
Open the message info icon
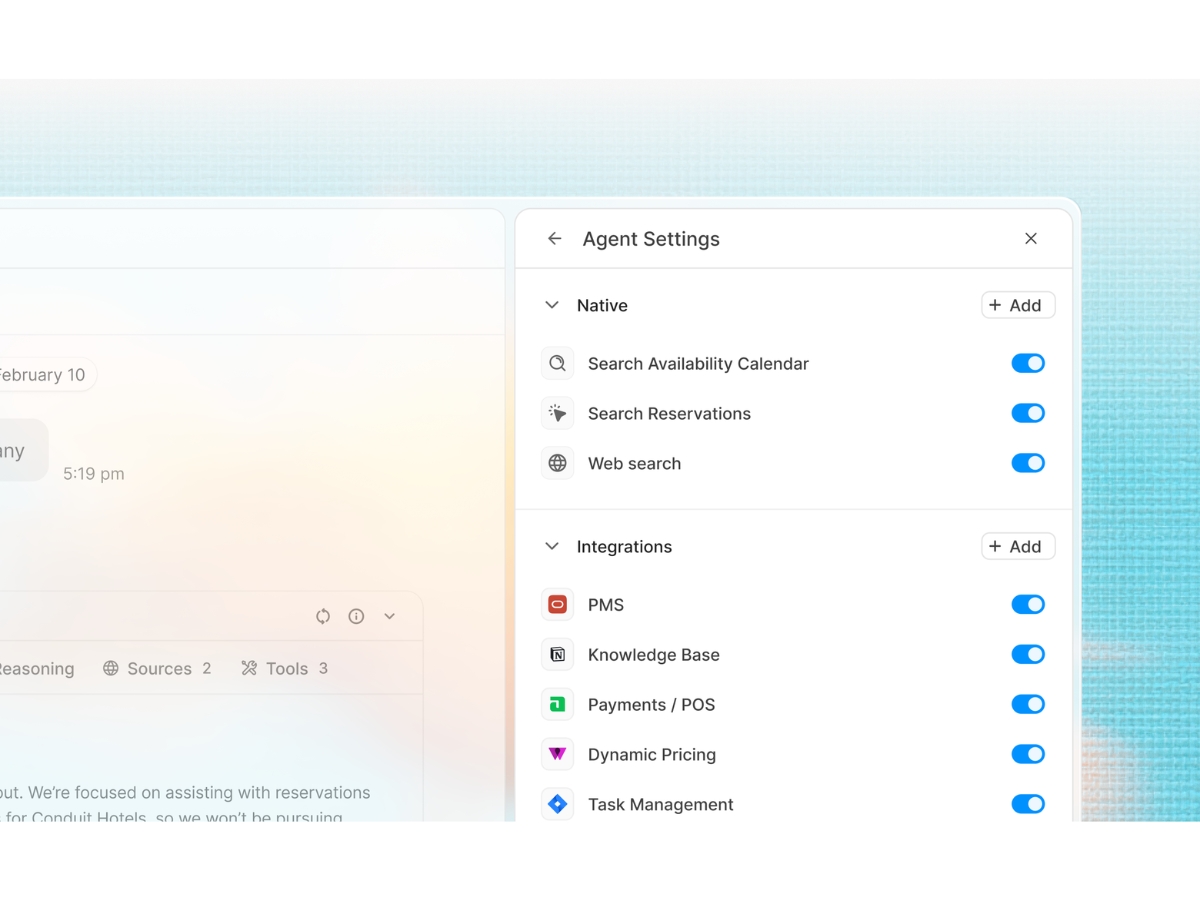[x=356, y=616]
